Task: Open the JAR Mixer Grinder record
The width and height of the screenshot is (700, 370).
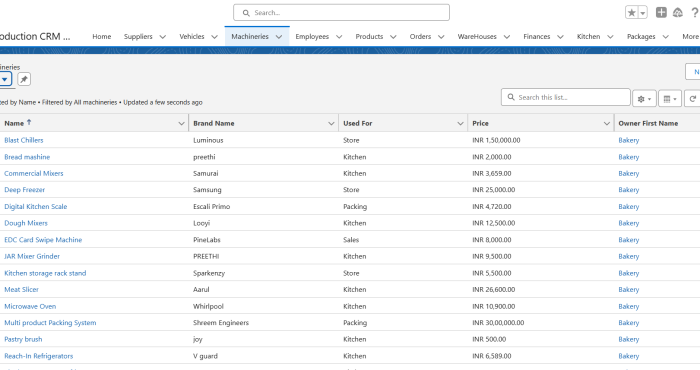Action: tap(32, 256)
